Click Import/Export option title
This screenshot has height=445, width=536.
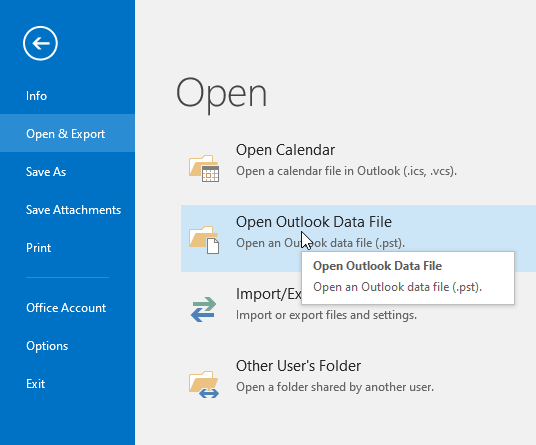click(x=269, y=294)
